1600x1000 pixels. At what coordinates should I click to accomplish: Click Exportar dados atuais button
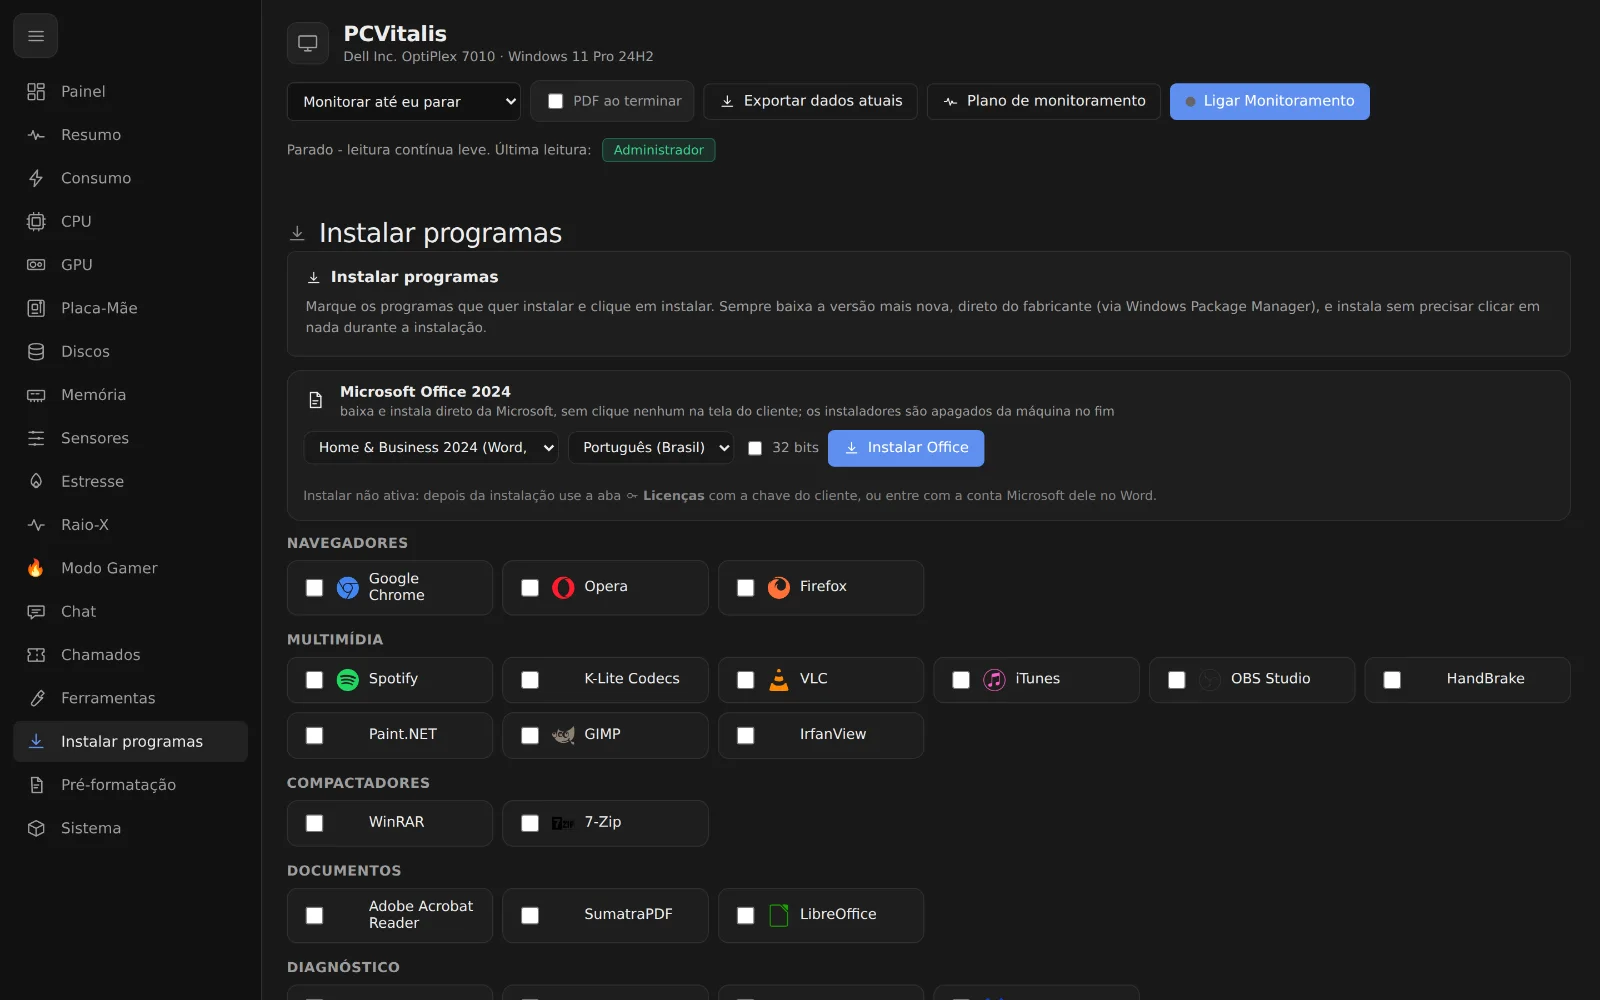tap(811, 101)
